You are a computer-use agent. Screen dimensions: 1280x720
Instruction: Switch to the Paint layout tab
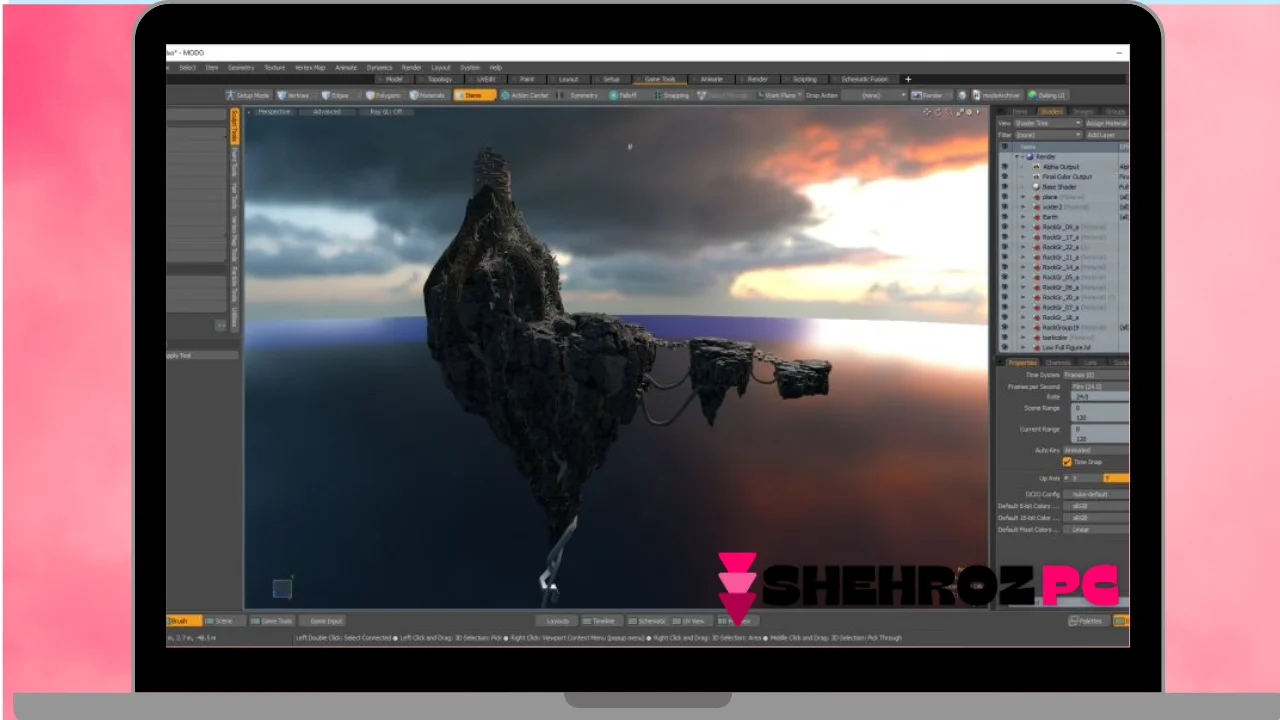tap(527, 79)
